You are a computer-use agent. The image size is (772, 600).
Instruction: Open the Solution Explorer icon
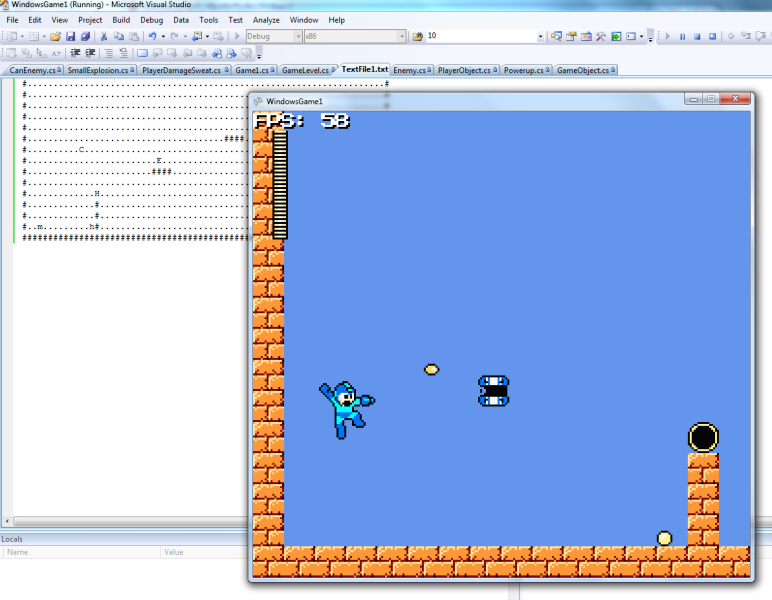[556, 36]
